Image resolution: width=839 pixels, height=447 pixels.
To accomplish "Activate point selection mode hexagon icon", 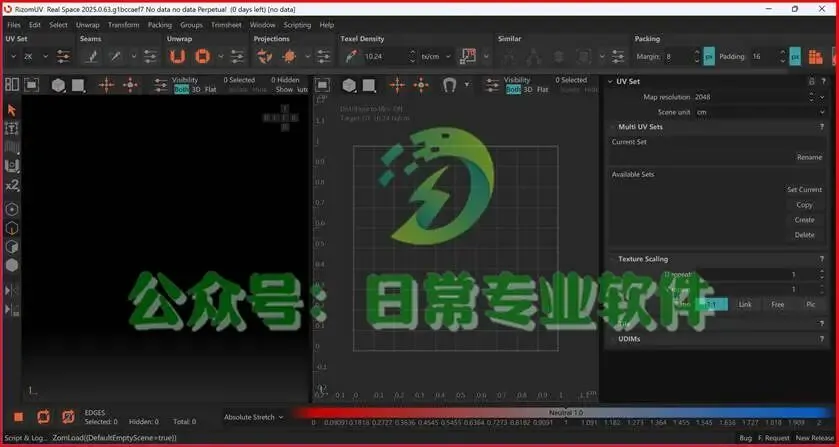I will (12, 209).
